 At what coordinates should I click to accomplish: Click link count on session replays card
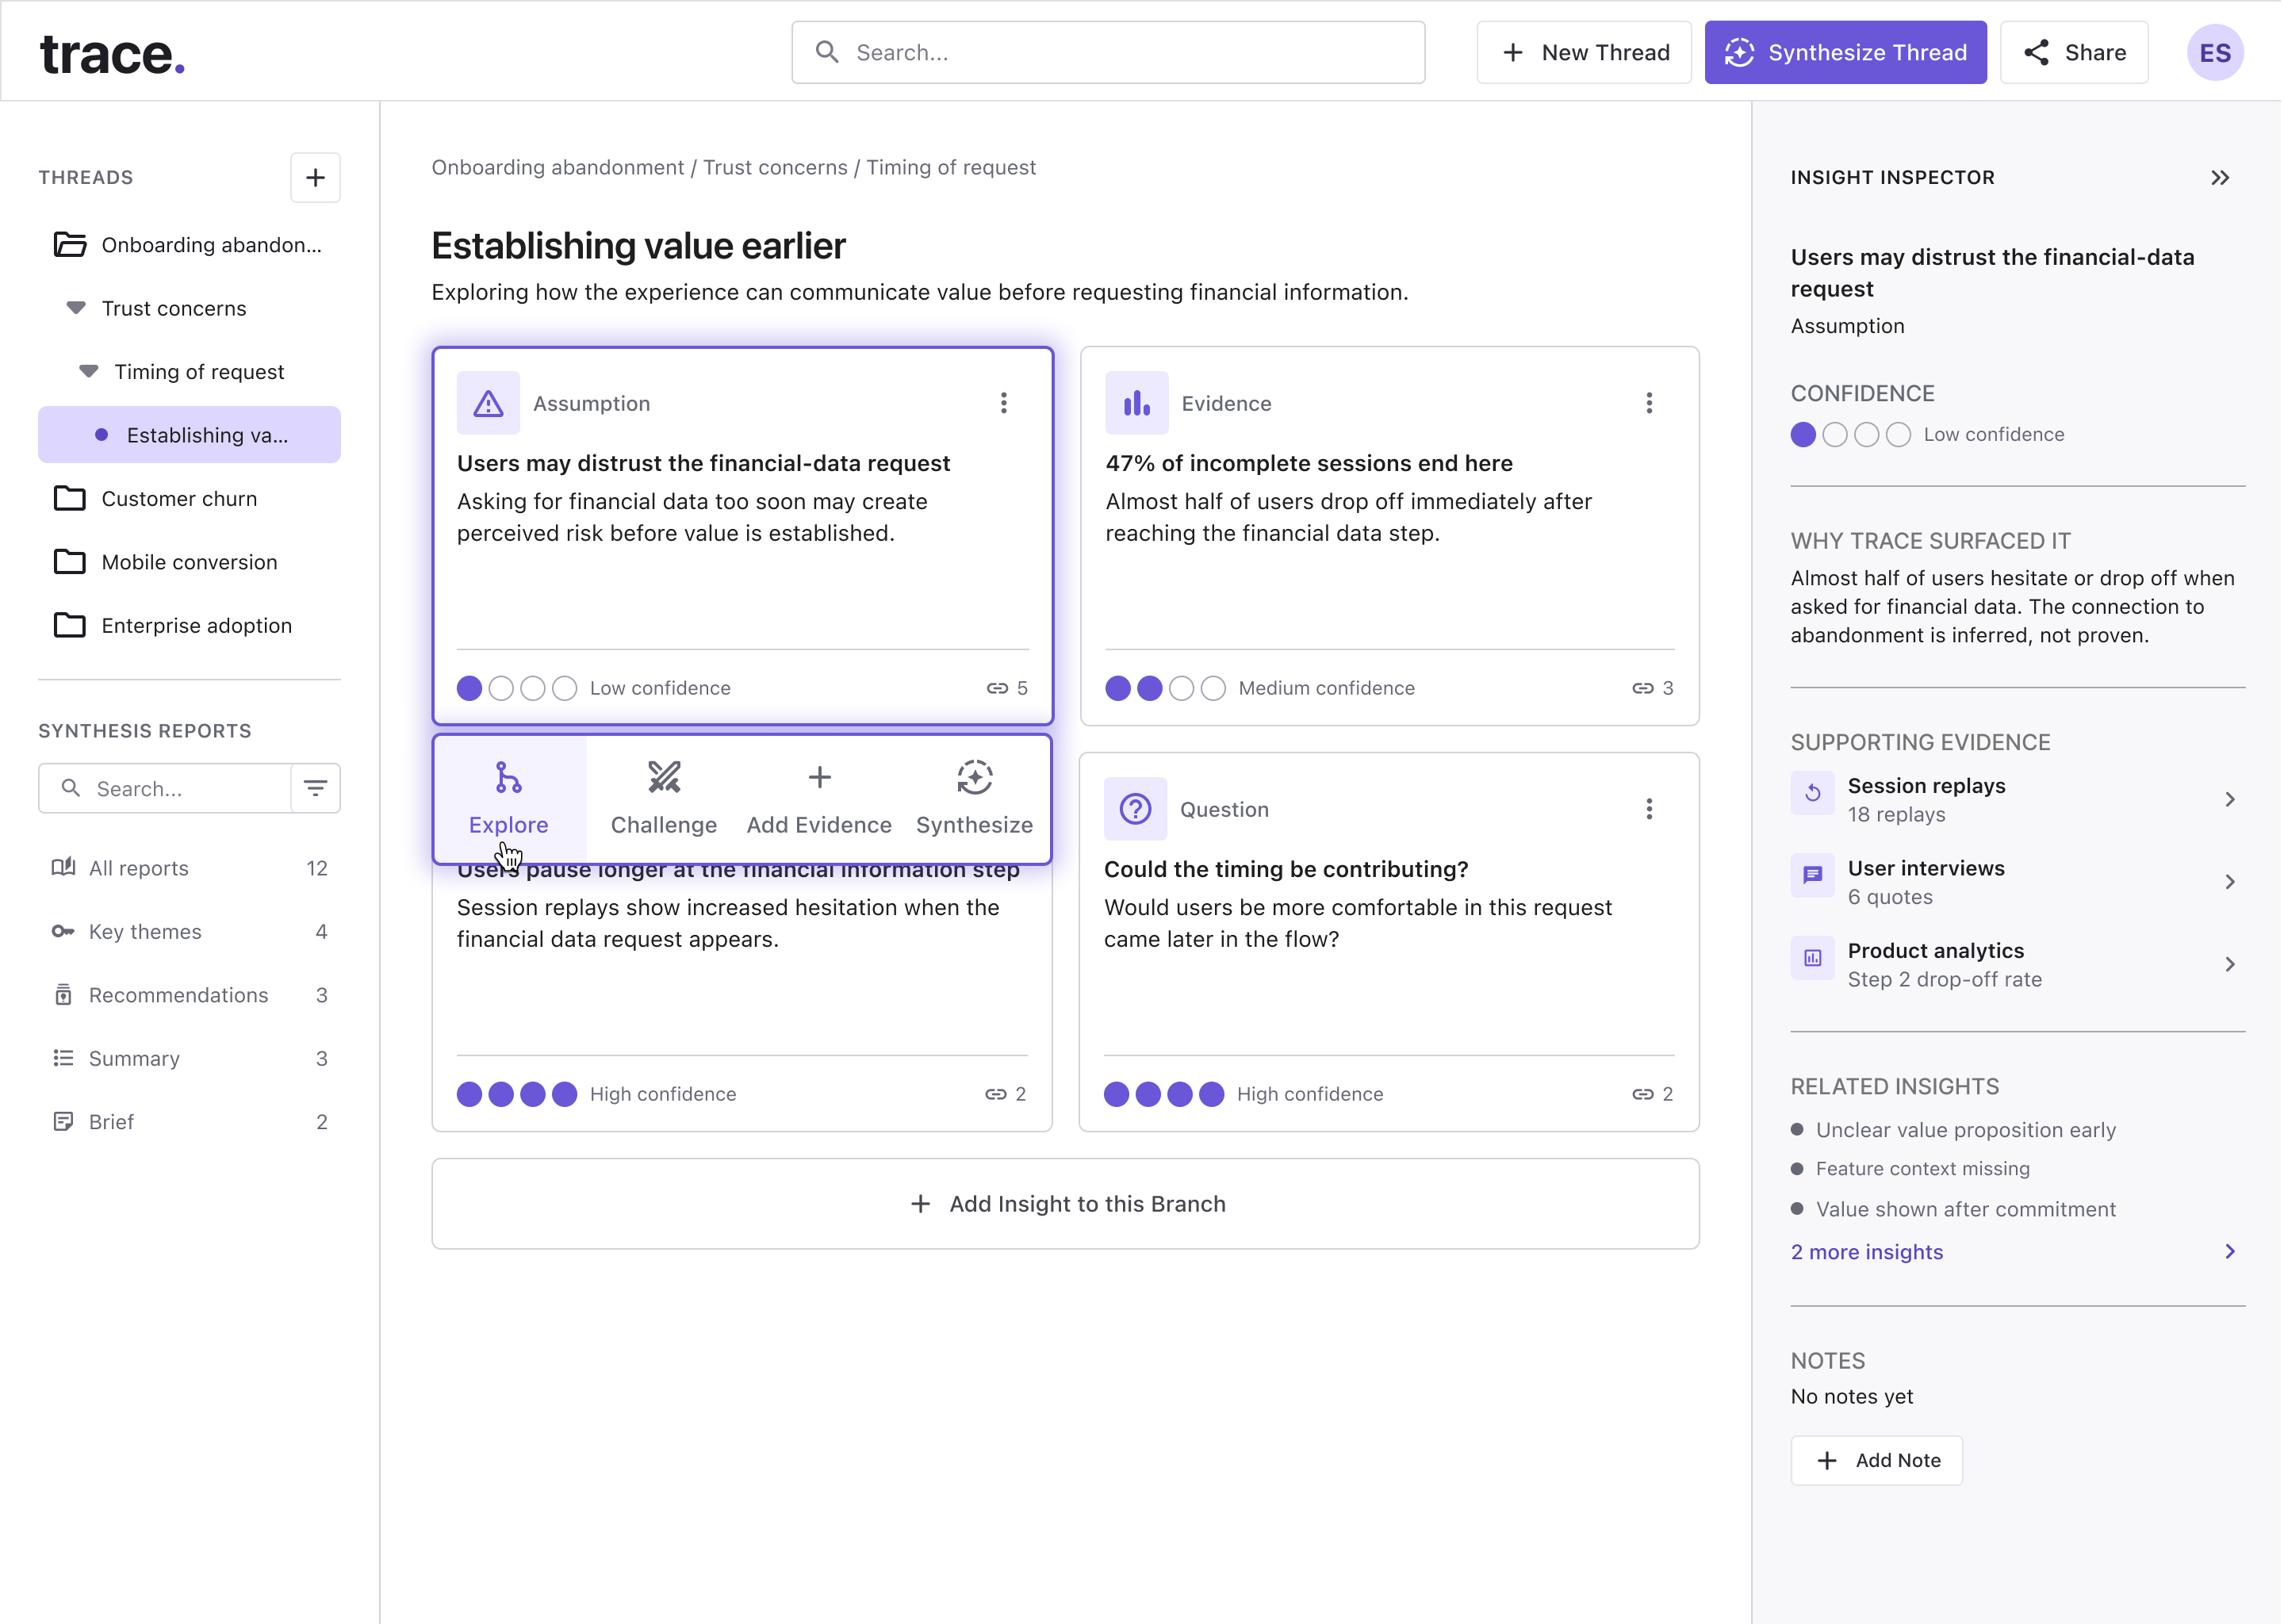pyautogui.click(x=1005, y=1094)
